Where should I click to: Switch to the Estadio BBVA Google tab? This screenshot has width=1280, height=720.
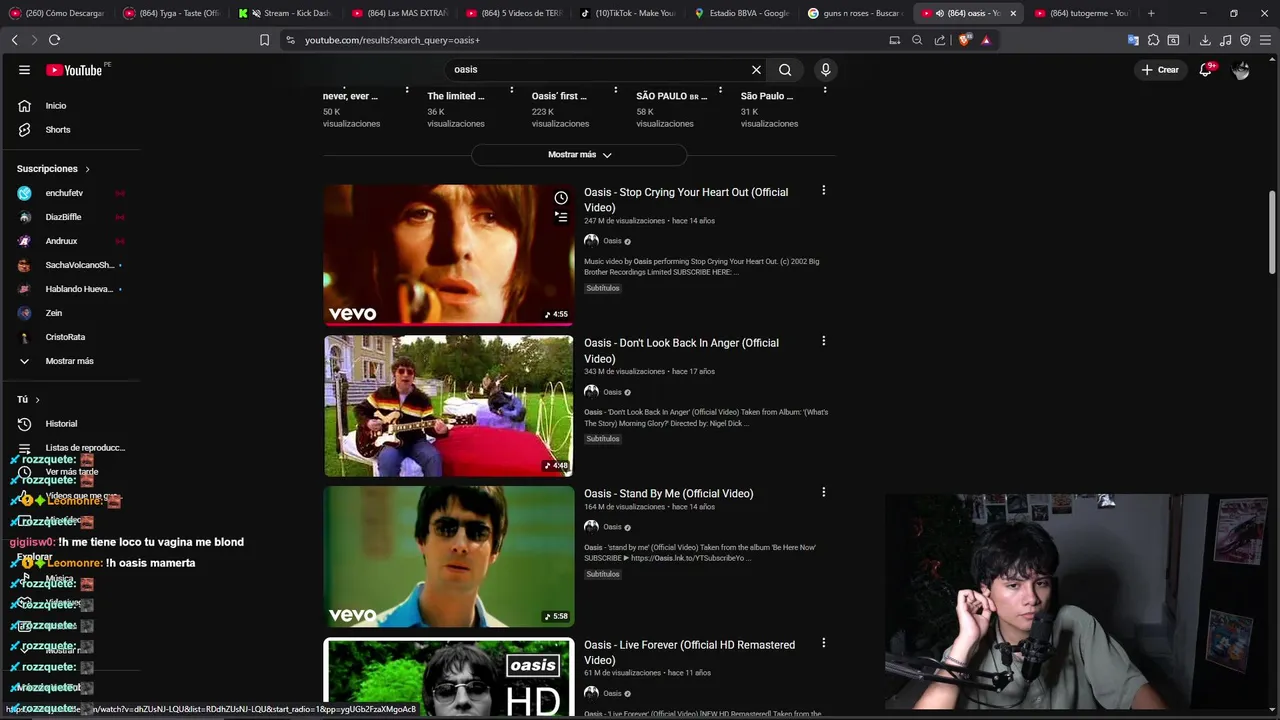(x=742, y=13)
